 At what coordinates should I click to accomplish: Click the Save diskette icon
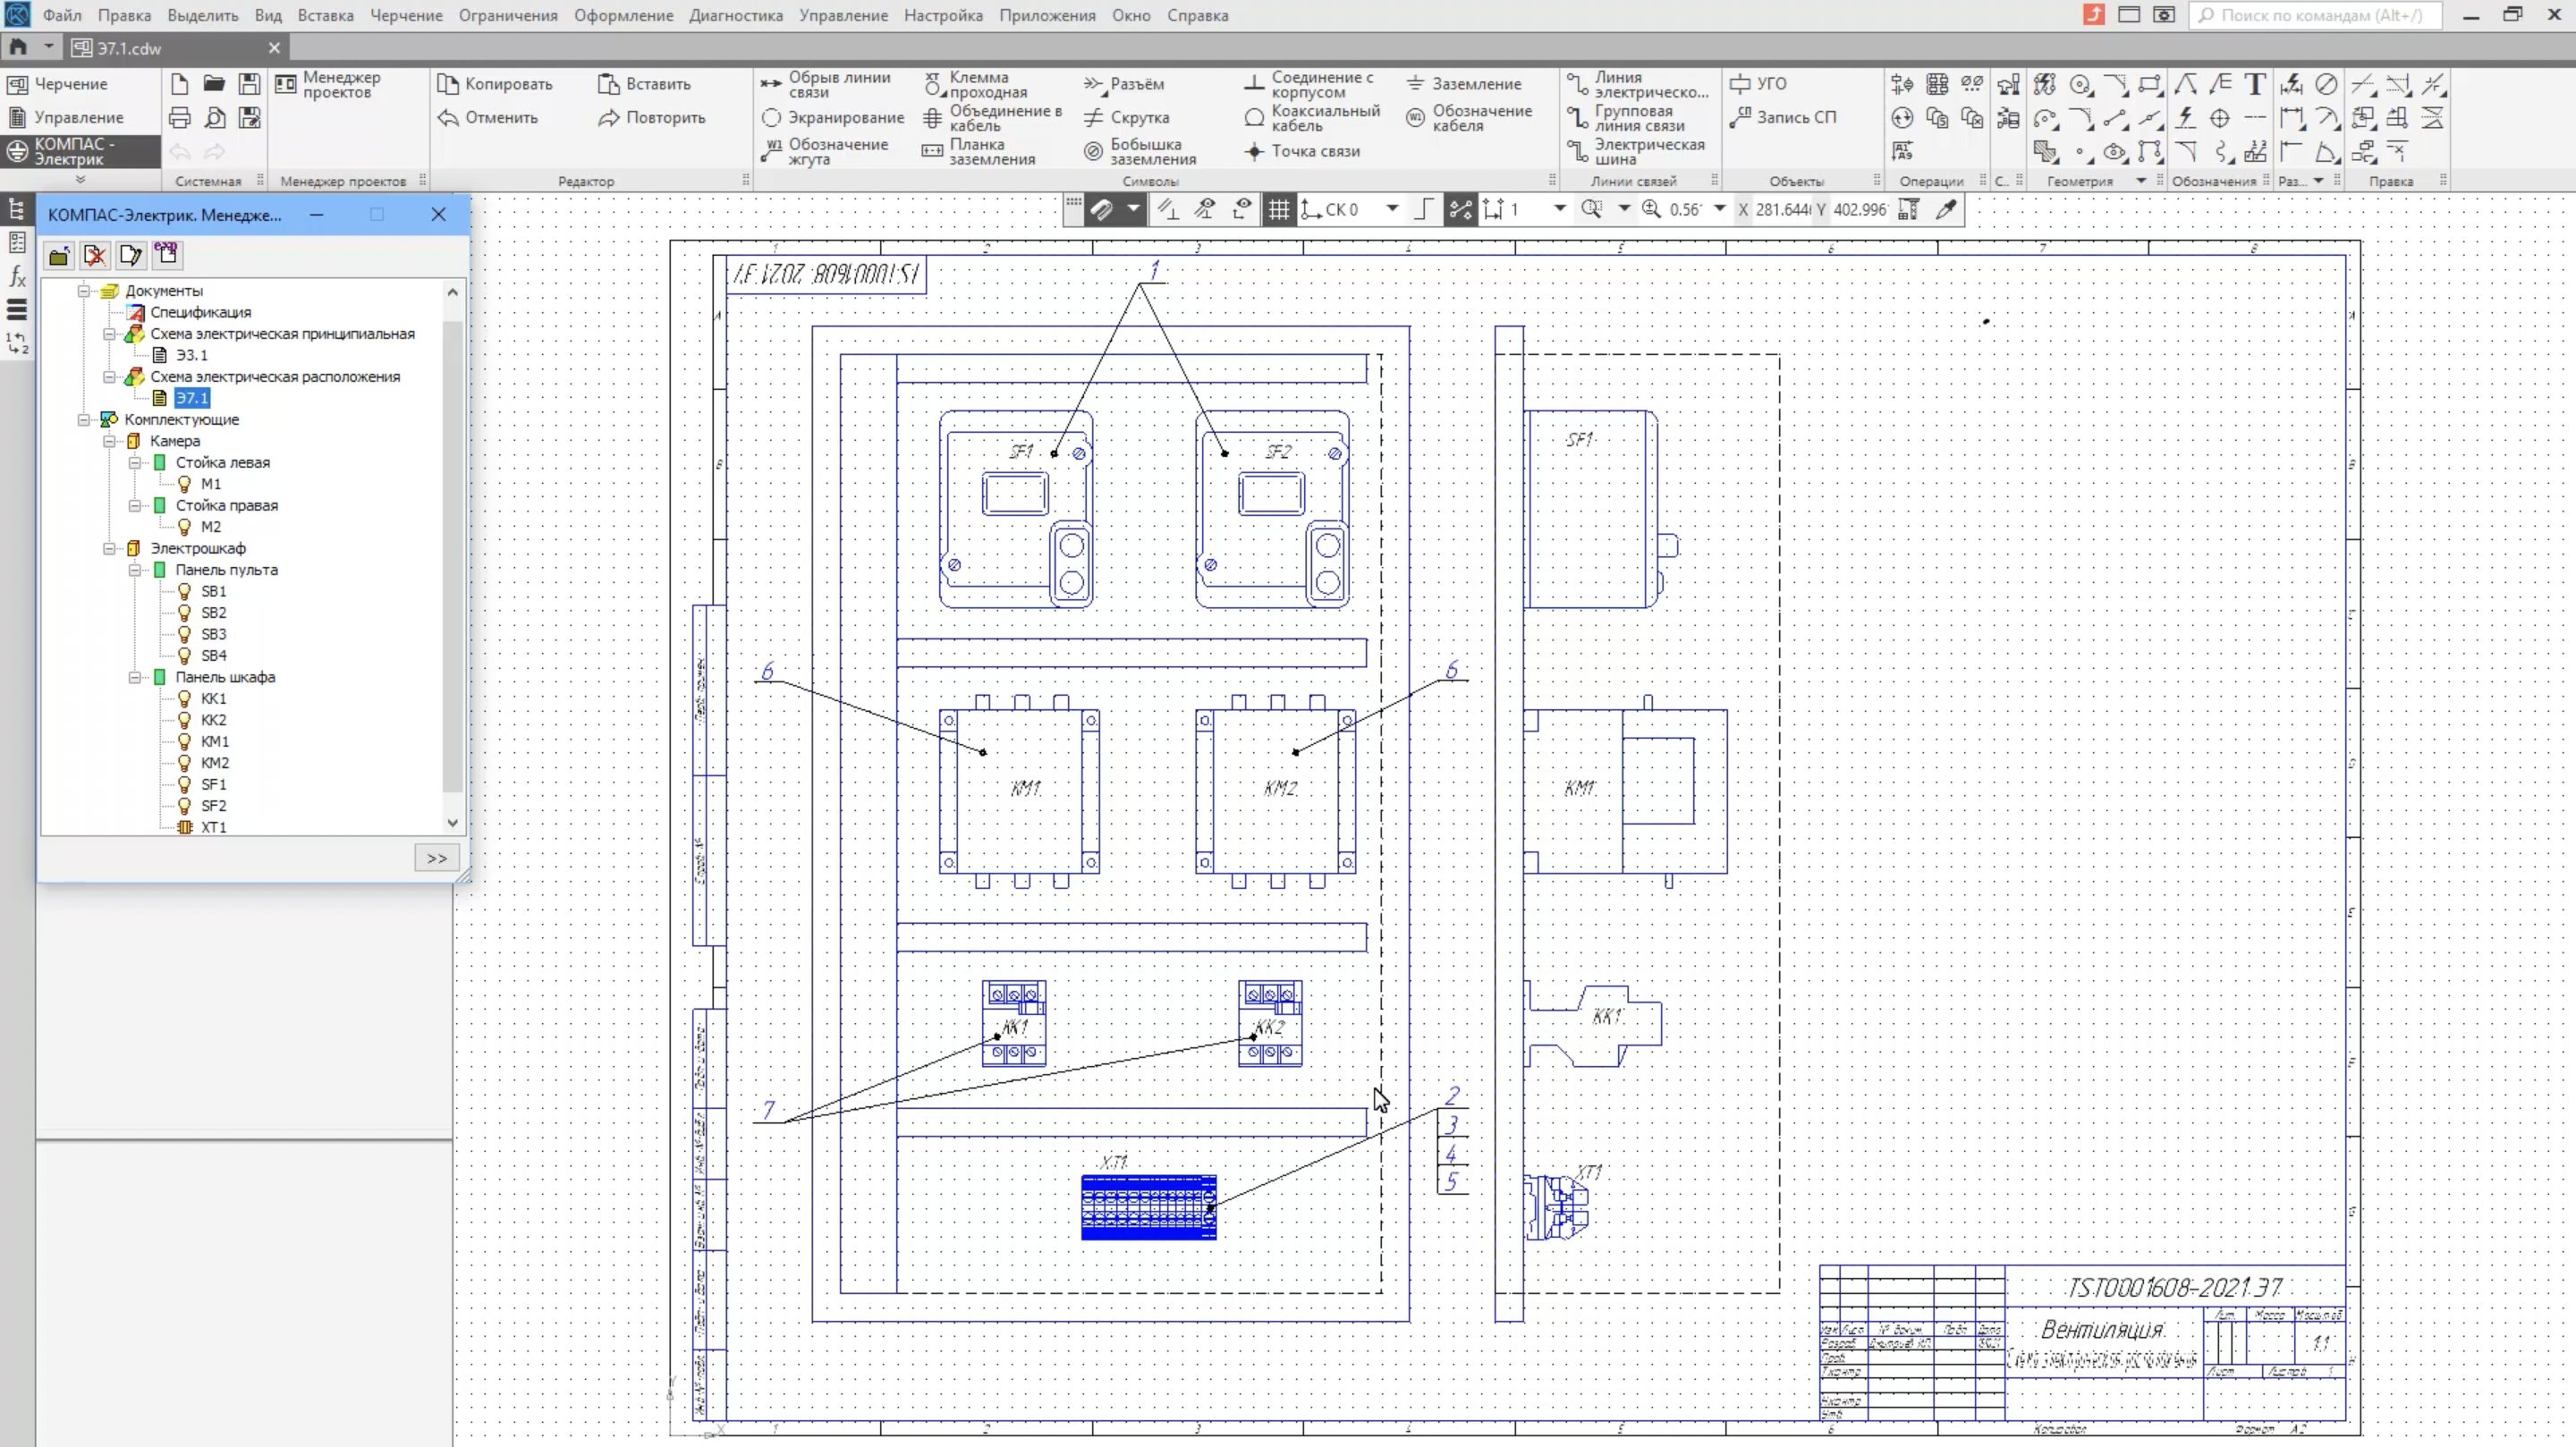[249, 84]
